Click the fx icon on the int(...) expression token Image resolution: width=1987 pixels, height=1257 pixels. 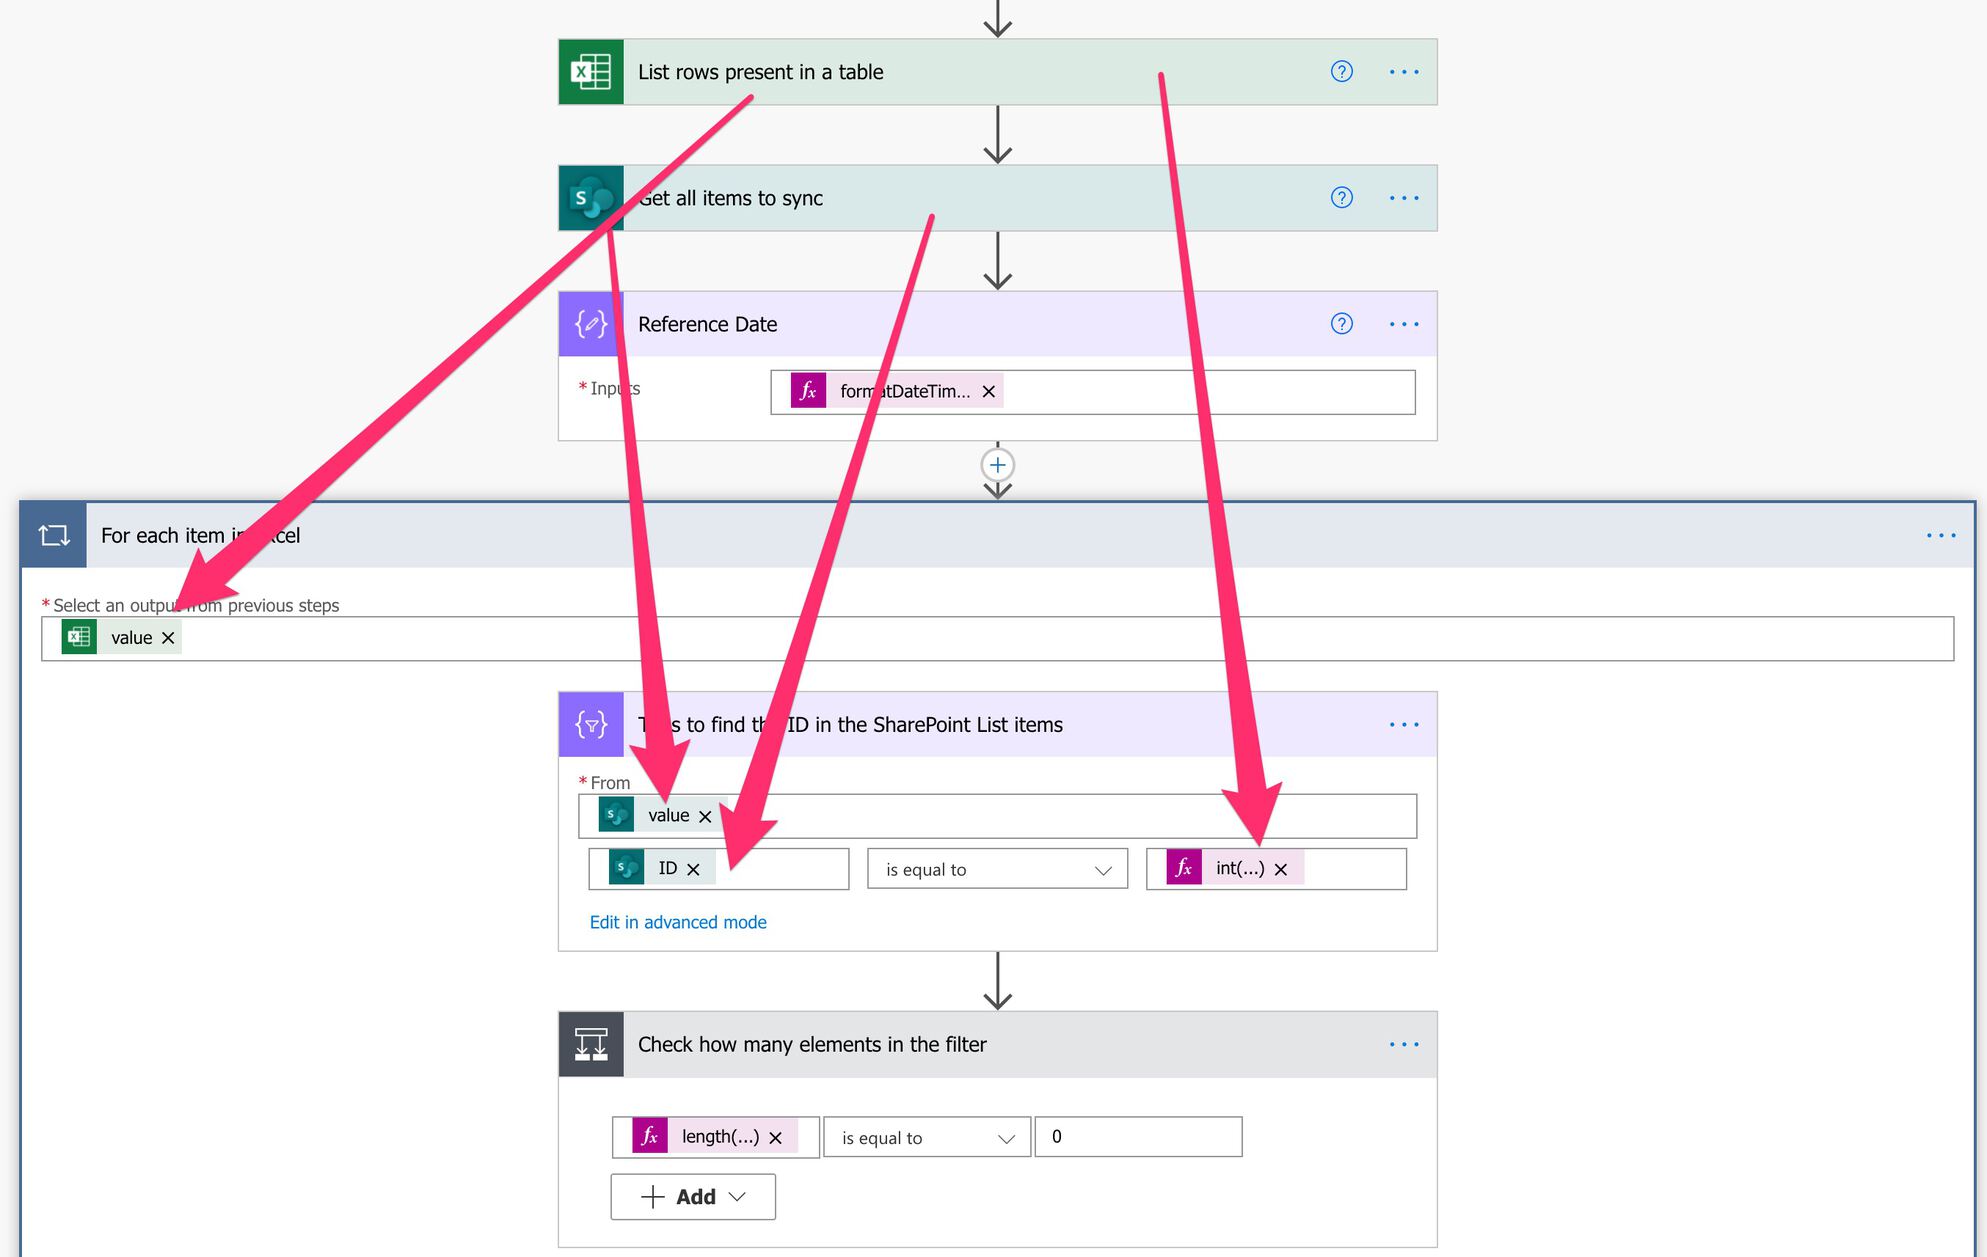coord(1184,868)
